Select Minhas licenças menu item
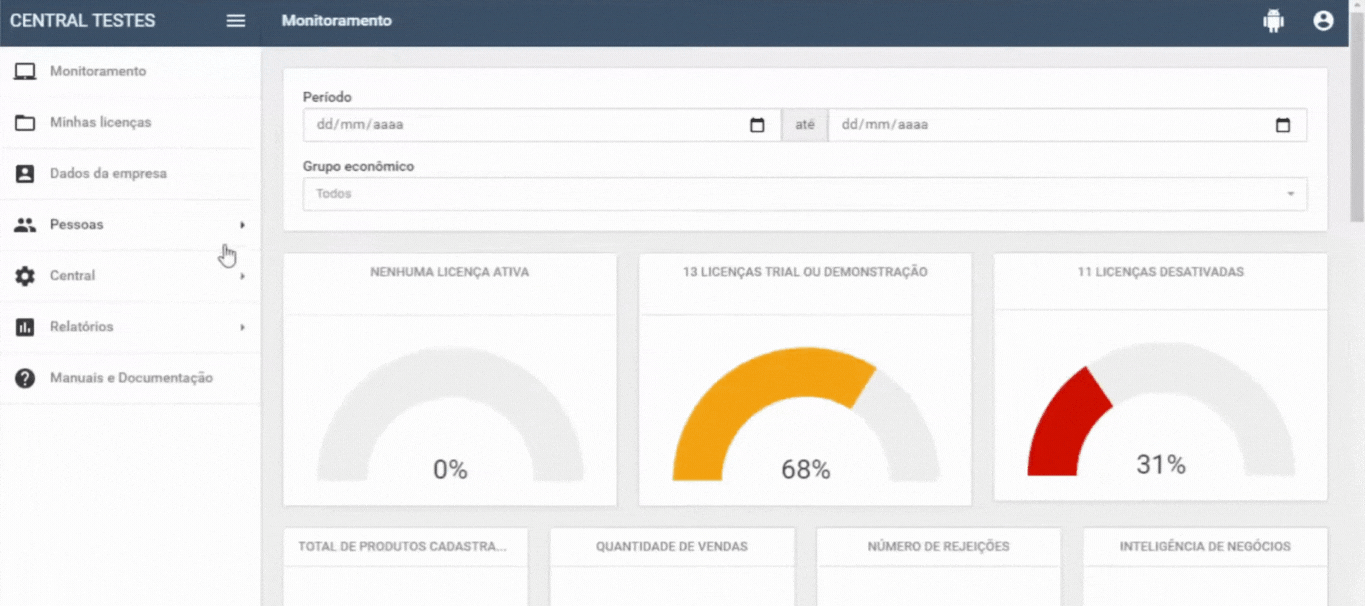Screen dimensions: 1365x606 pyautogui.click(x=100, y=123)
